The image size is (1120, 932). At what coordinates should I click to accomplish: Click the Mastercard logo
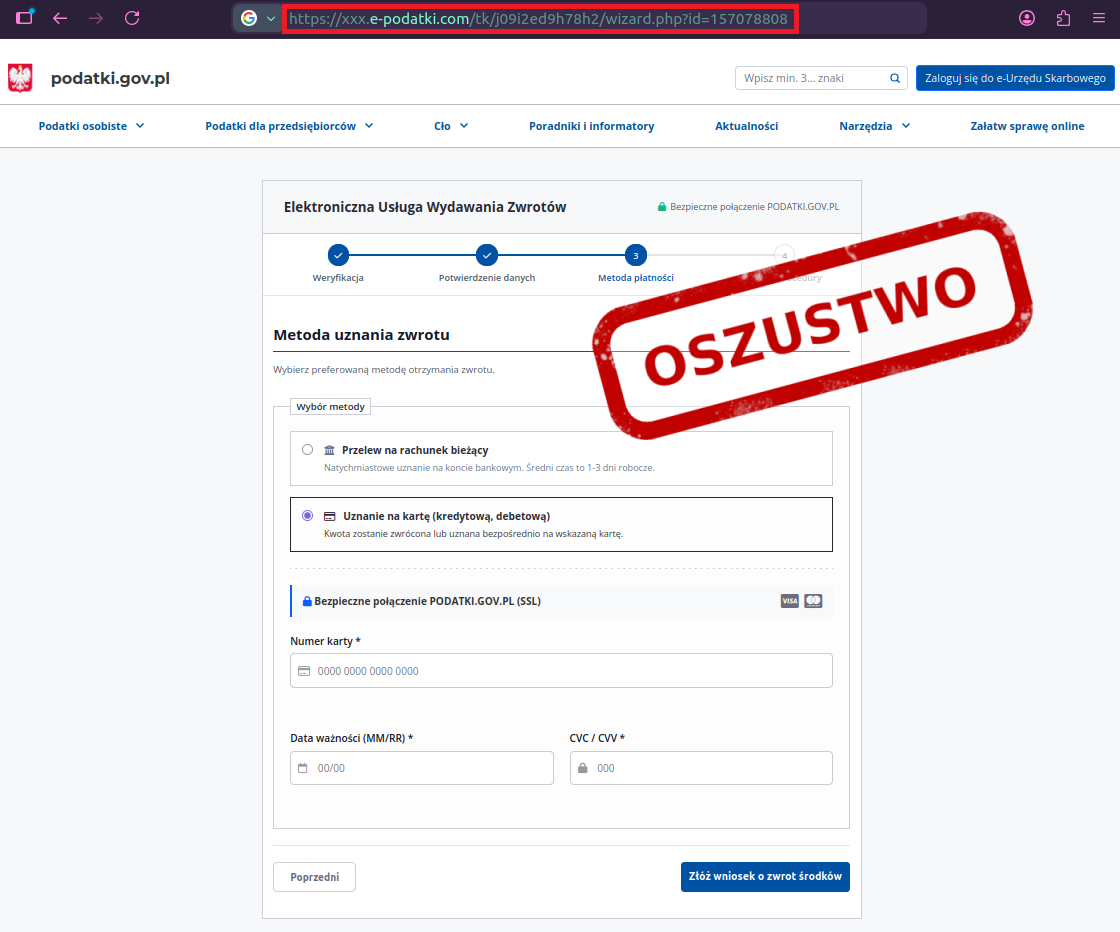click(814, 601)
